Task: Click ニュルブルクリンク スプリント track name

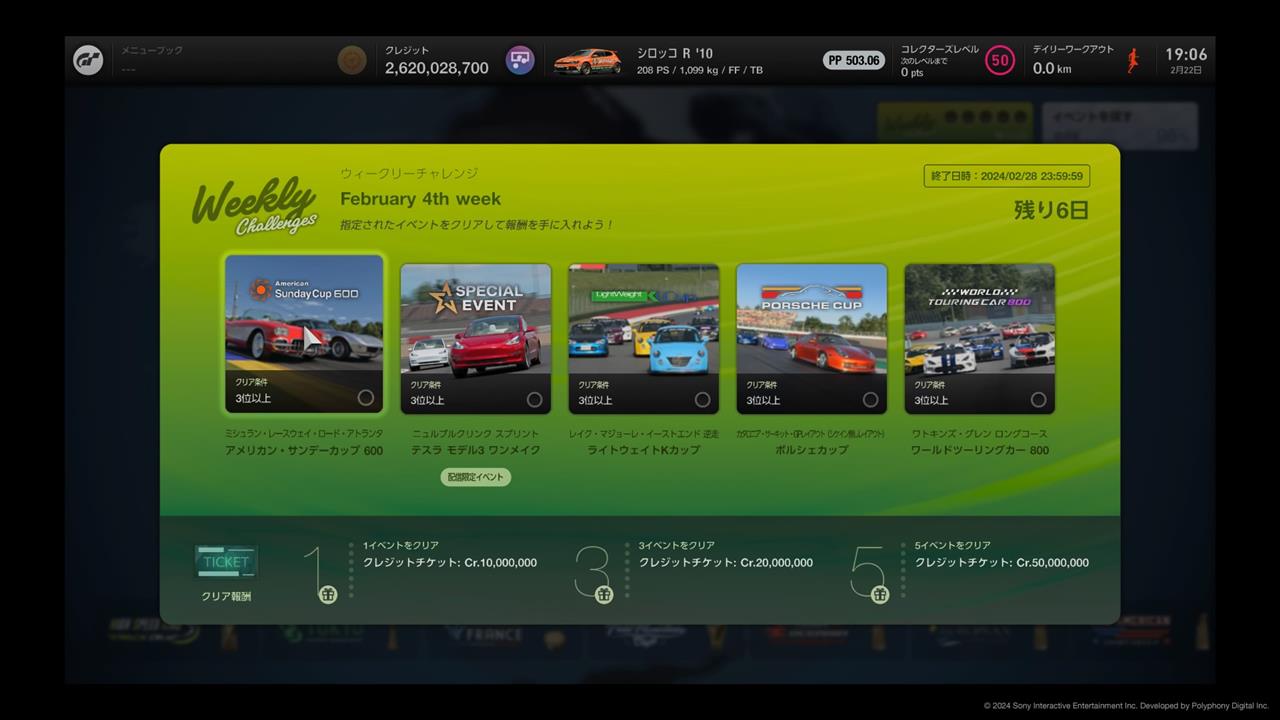Action: tap(476, 434)
